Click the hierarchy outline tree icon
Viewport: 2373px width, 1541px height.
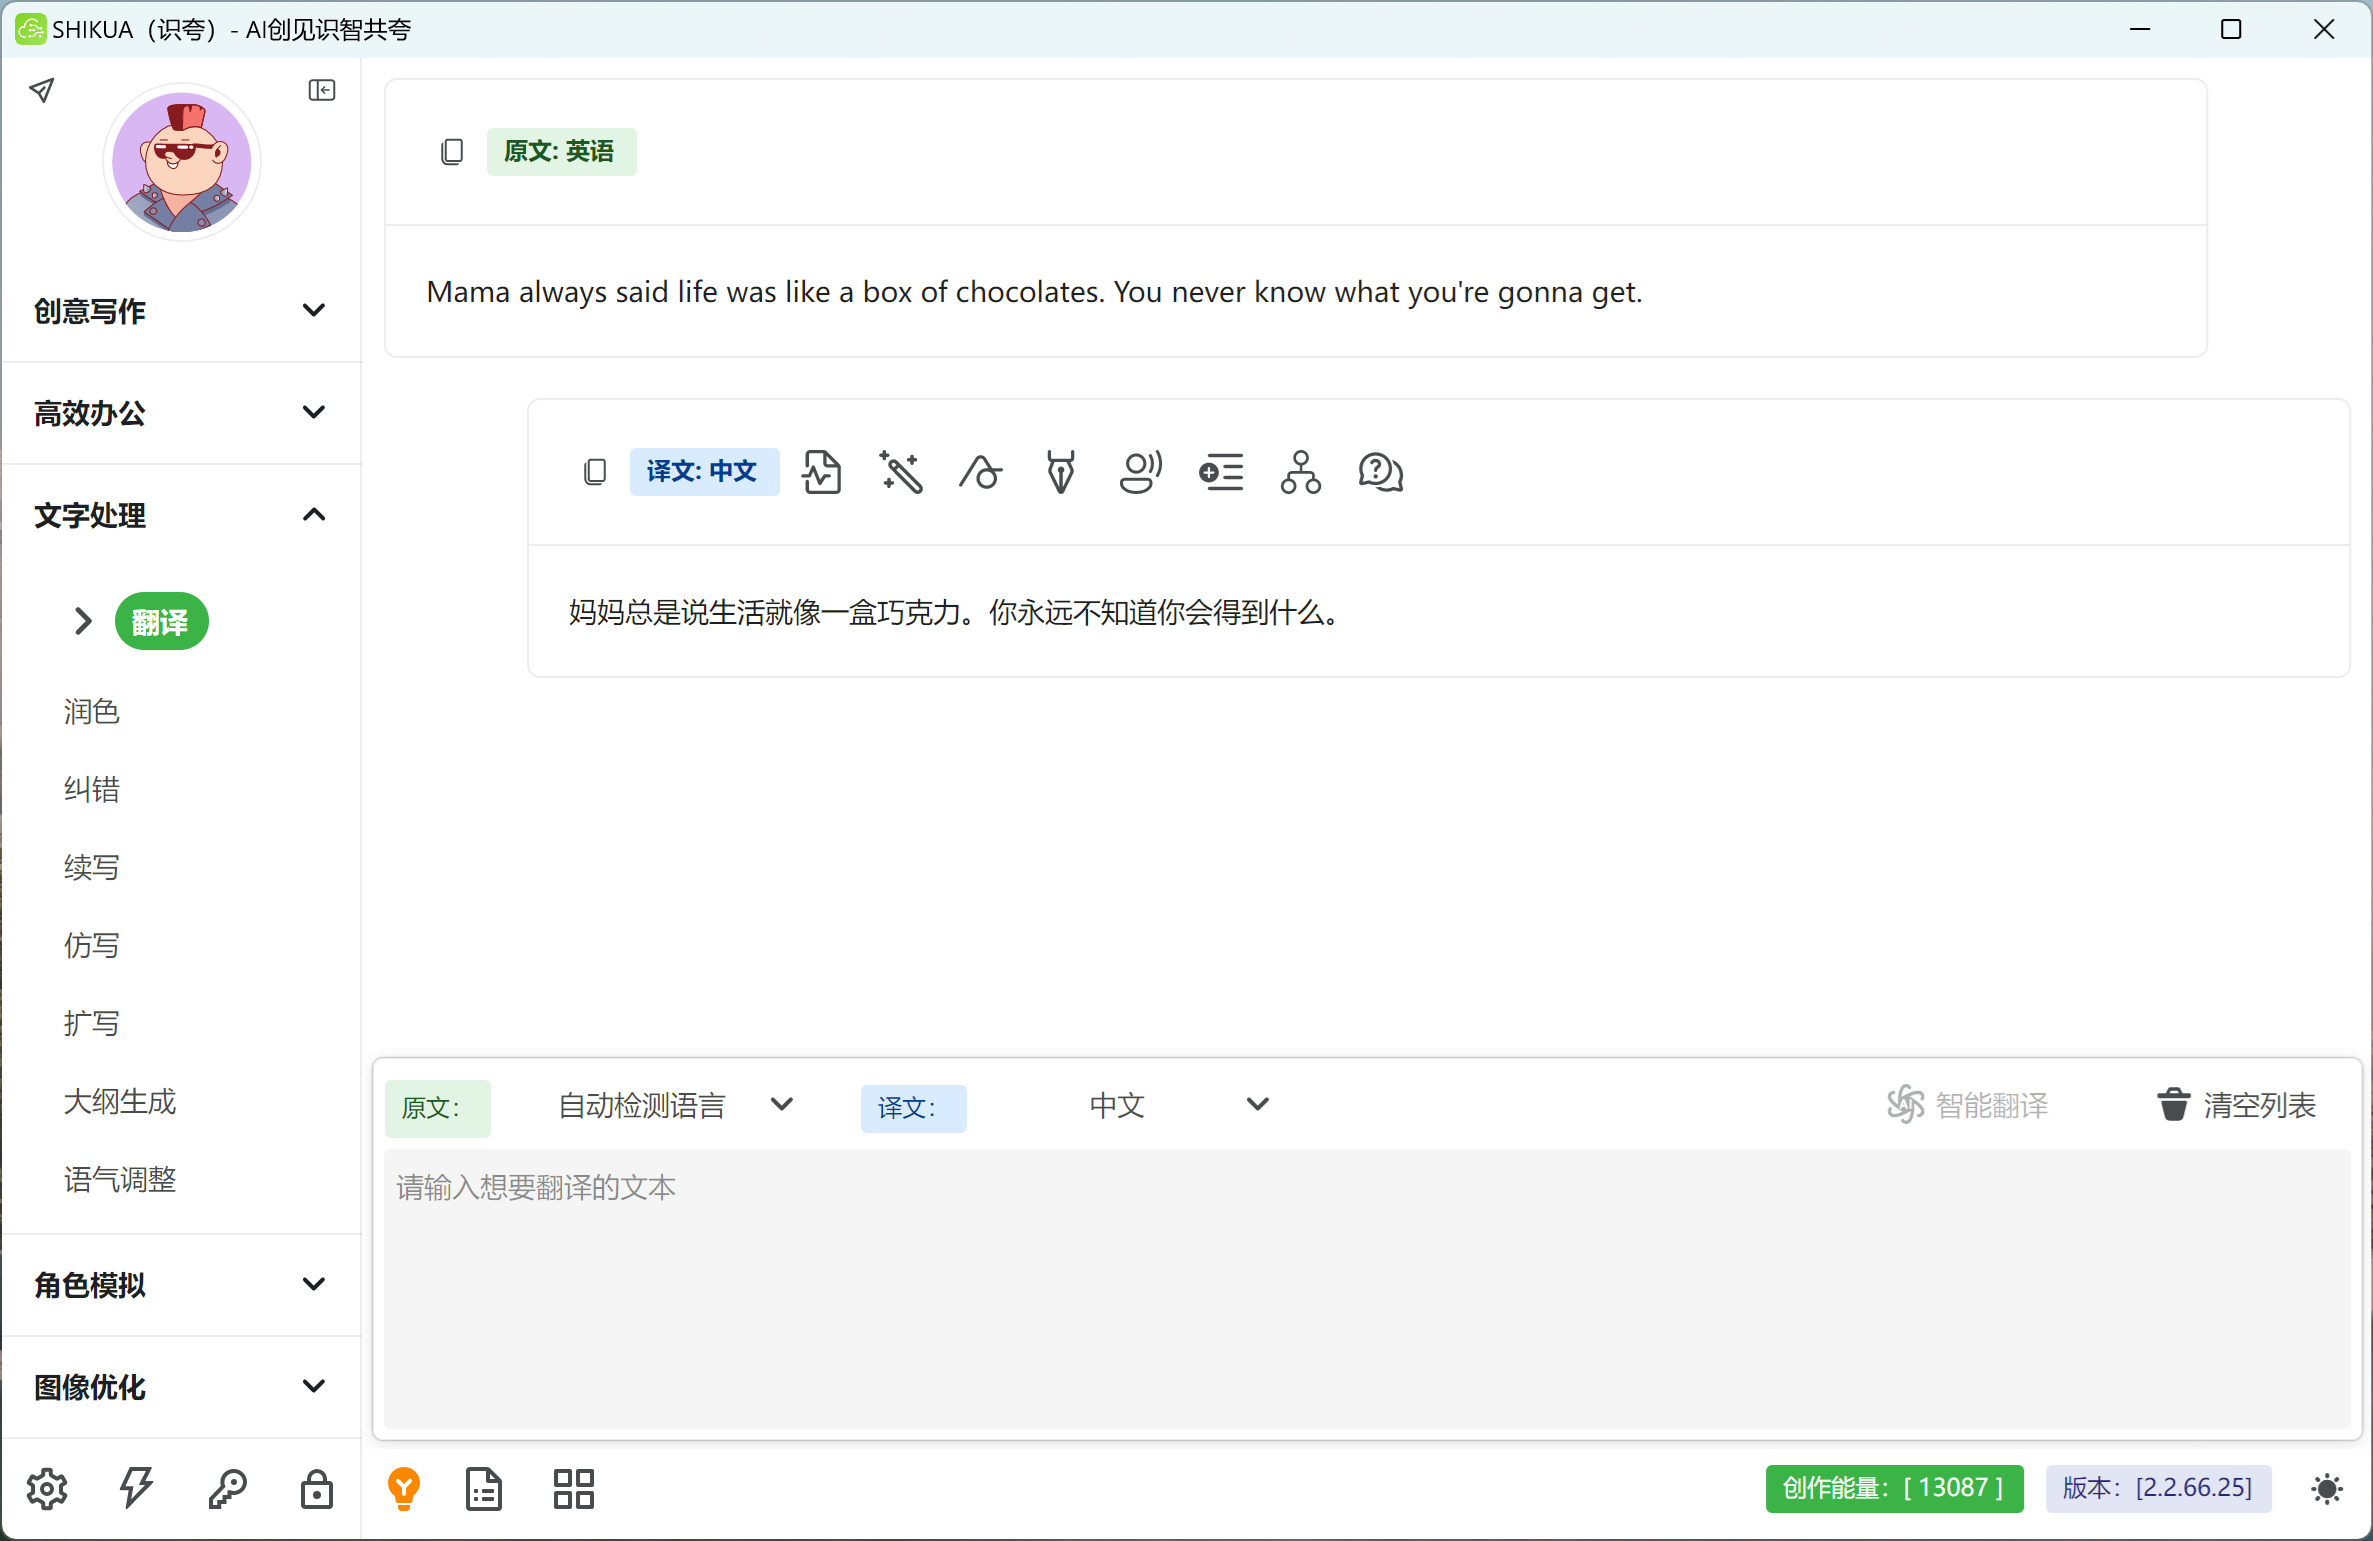click(1301, 472)
